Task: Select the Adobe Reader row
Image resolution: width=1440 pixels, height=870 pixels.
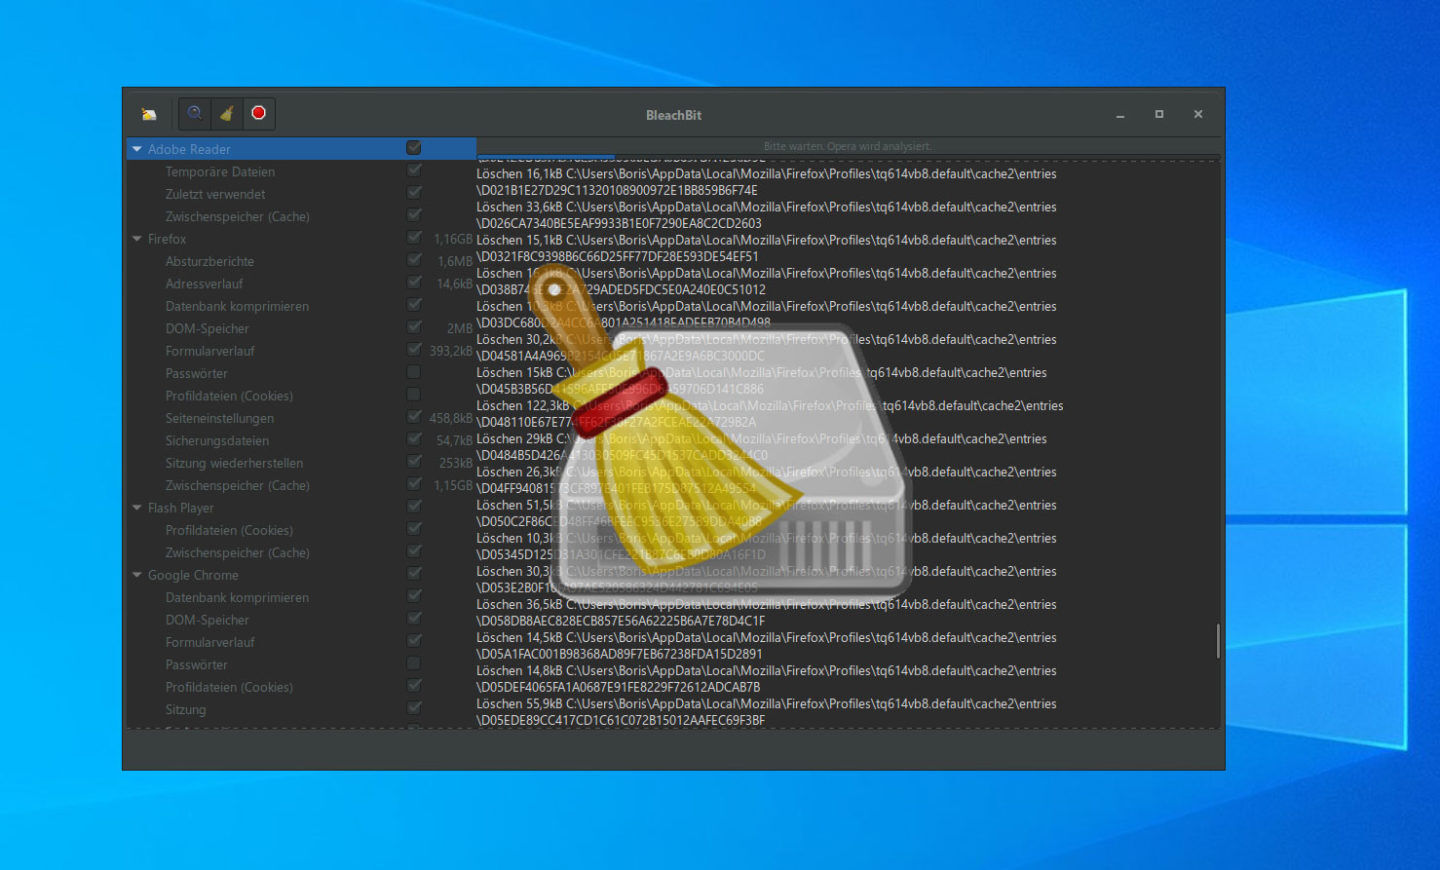Action: (x=301, y=149)
